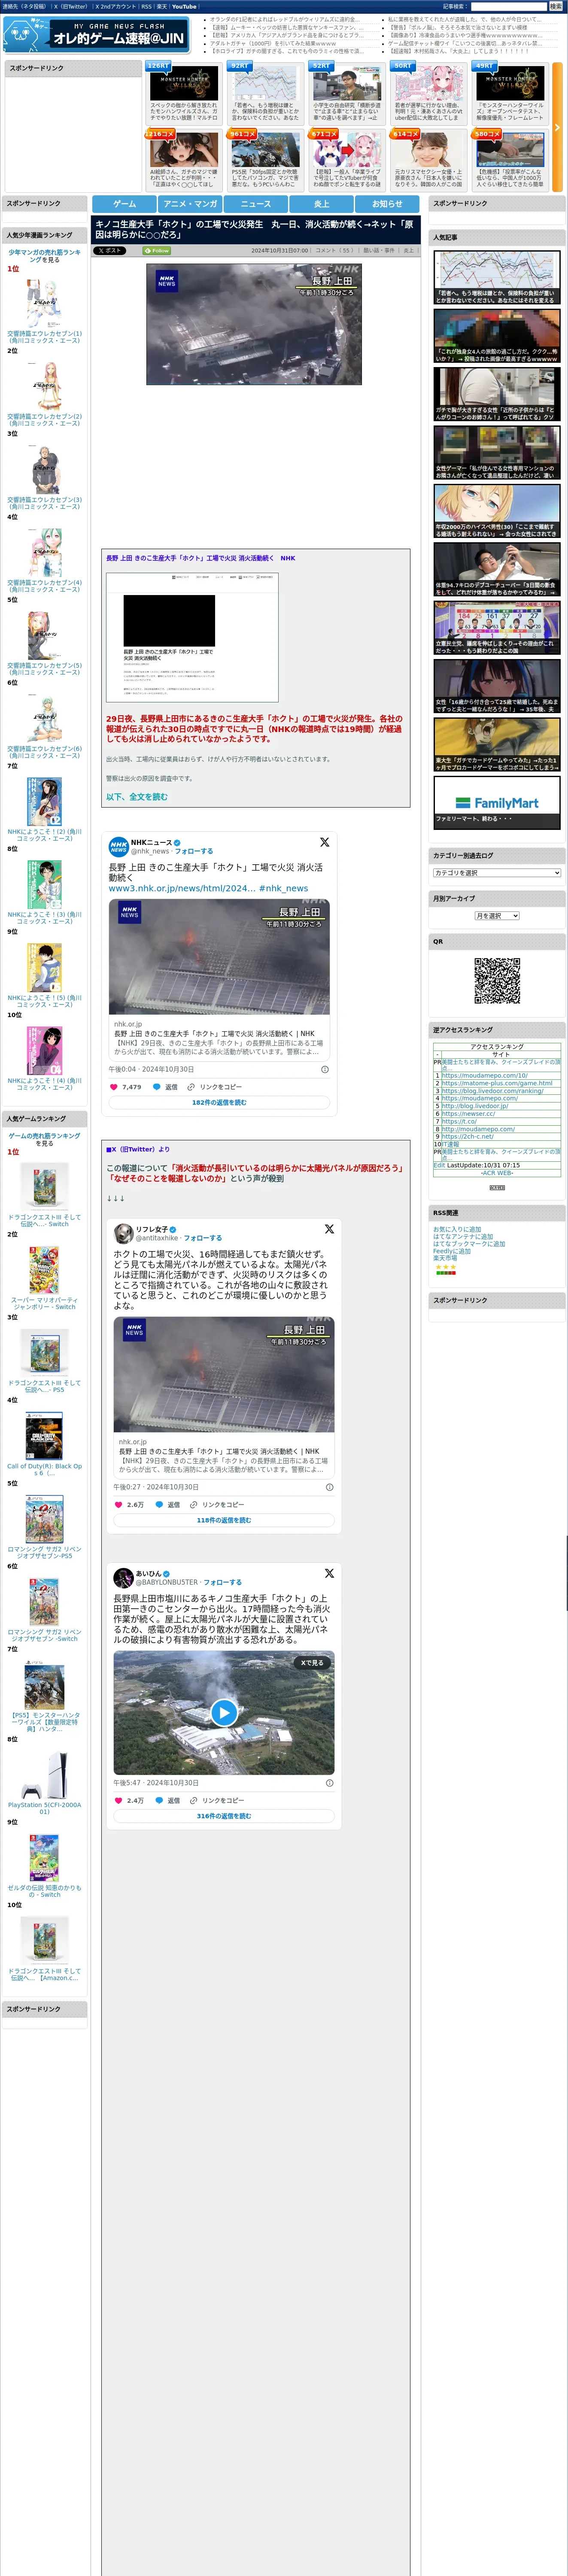Like the あいひん tweet with 2.4万 likes
Screen dimensions: 568x2576
tap(119, 1800)
